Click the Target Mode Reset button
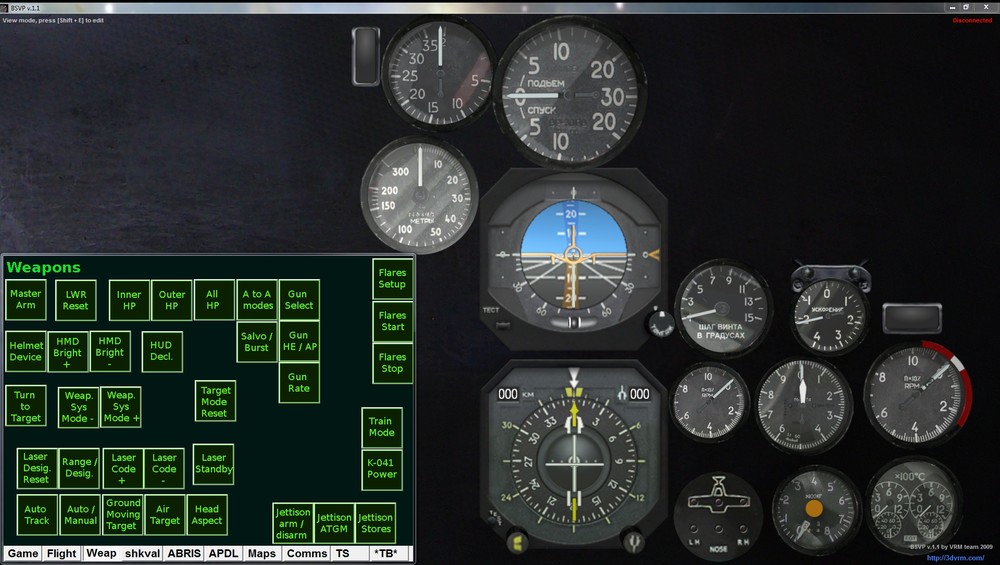 coord(215,401)
